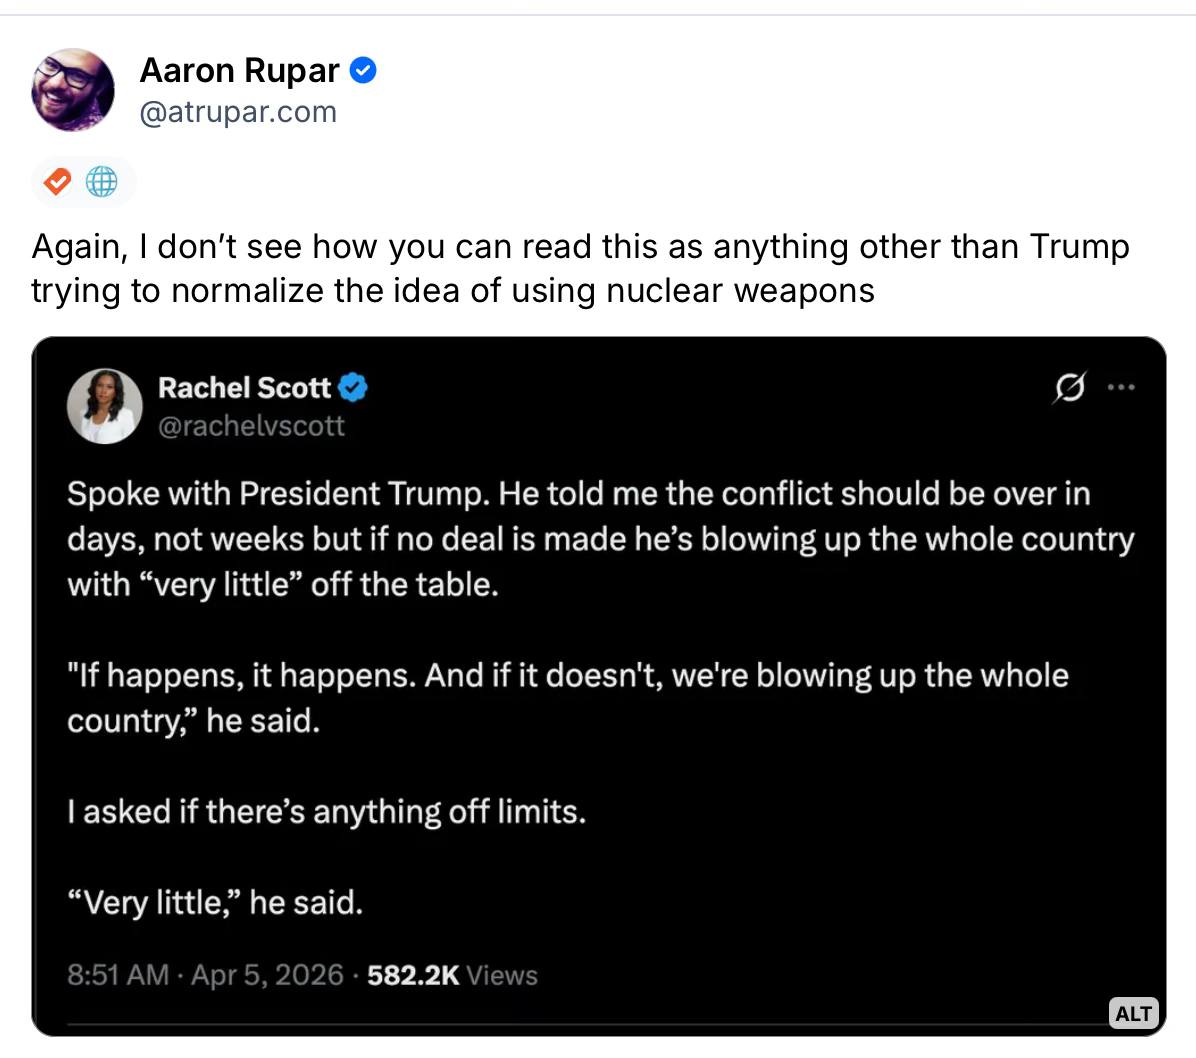Open the @atrupar.com handle link
Viewport: 1196px width, 1058px height.
click(x=238, y=112)
